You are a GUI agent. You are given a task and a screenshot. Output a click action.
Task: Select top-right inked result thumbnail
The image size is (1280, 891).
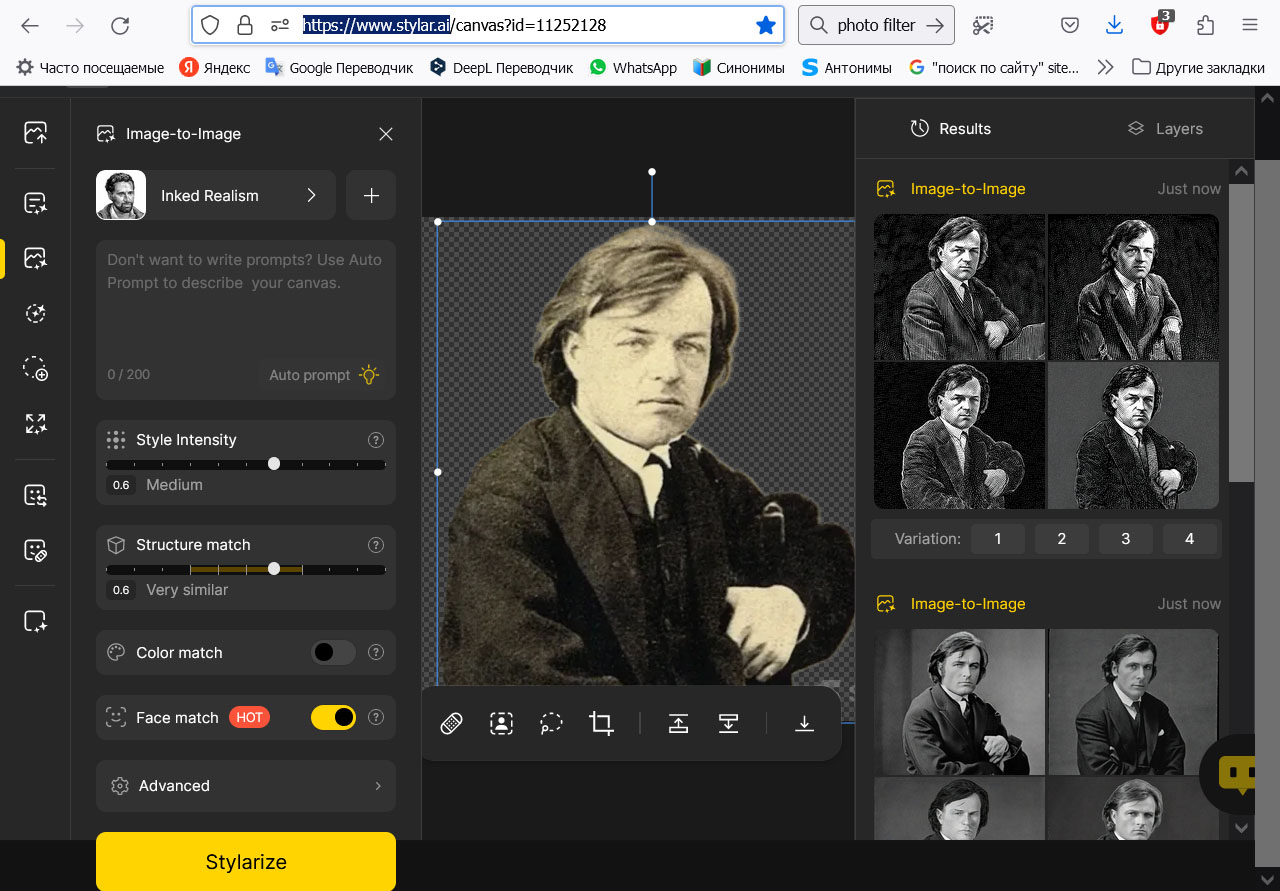pyautogui.click(x=1133, y=287)
